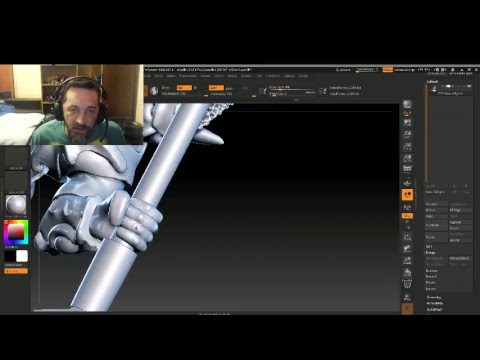Click the orange button below SwitchColor
The image size is (480, 360).
click(x=16, y=271)
